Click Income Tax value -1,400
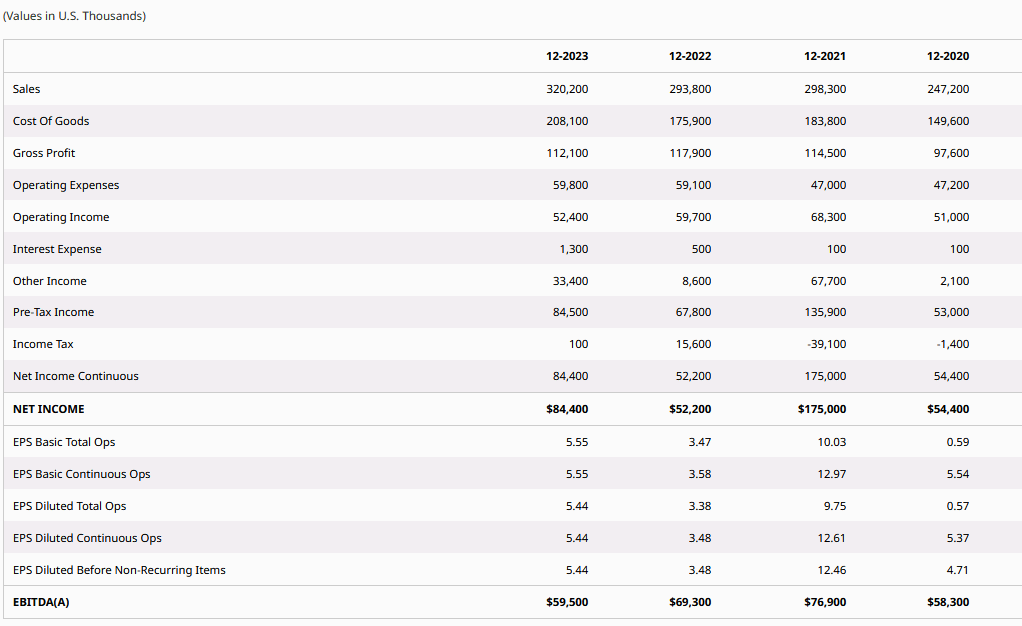Screen dimensions: 1022x626 point(953,344)
